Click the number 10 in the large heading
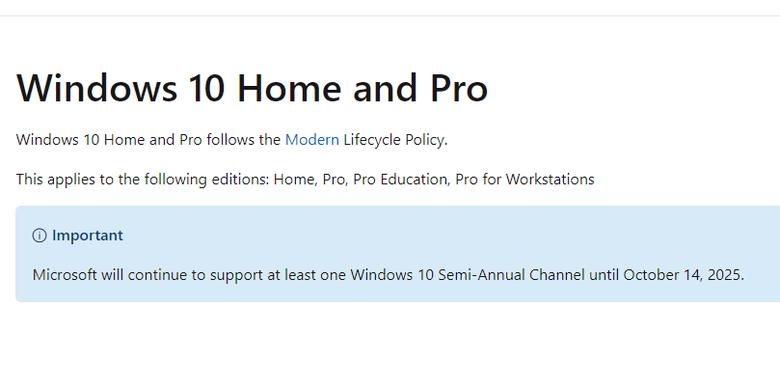The image size is (780, 390). click(206, 89)
